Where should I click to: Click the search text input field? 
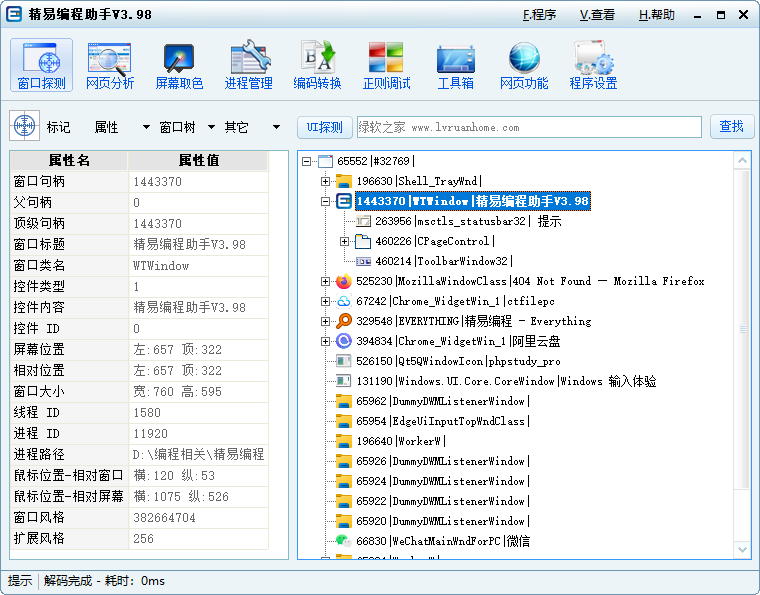(528, 127)
